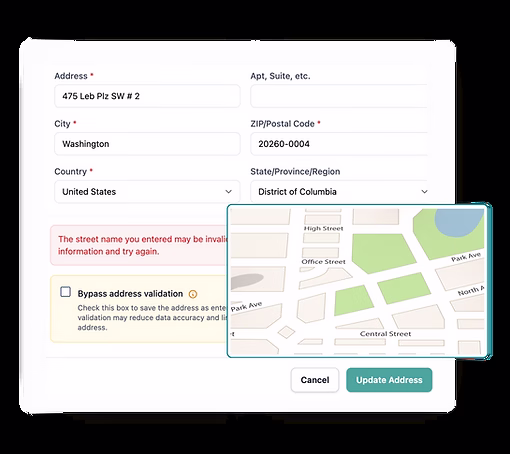This screenshot has width=510, height=454.
Task: Open the State/Province/Region dropdown
Action: tap(339, 192)
